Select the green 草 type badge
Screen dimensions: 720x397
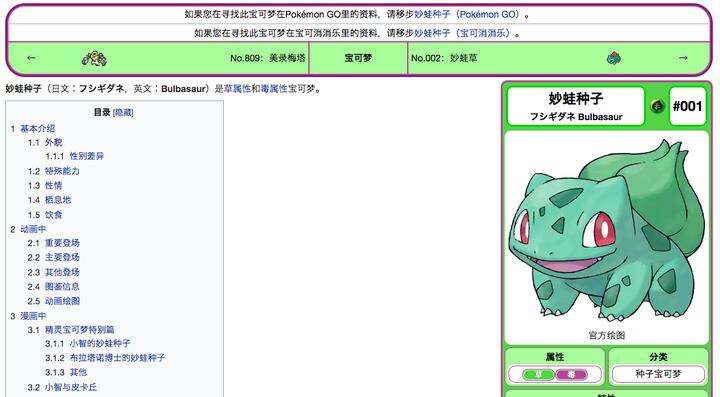(x=538, y=375)
